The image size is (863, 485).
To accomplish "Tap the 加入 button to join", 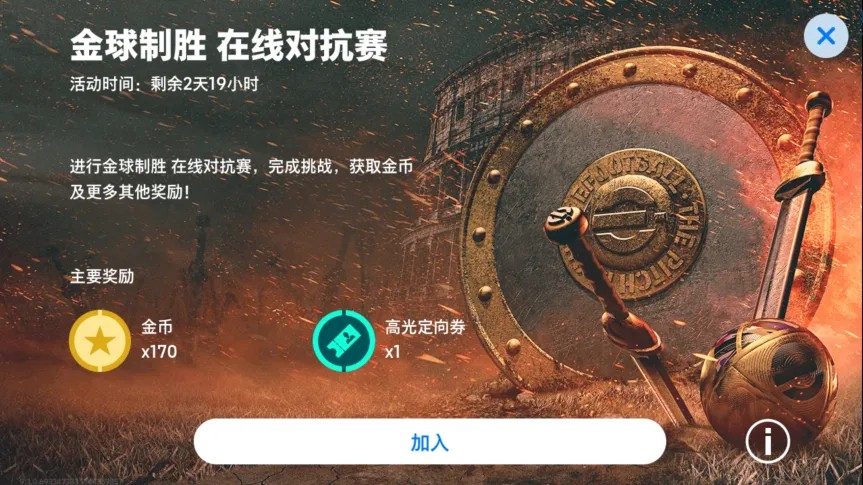I will (x=430, y=442).
